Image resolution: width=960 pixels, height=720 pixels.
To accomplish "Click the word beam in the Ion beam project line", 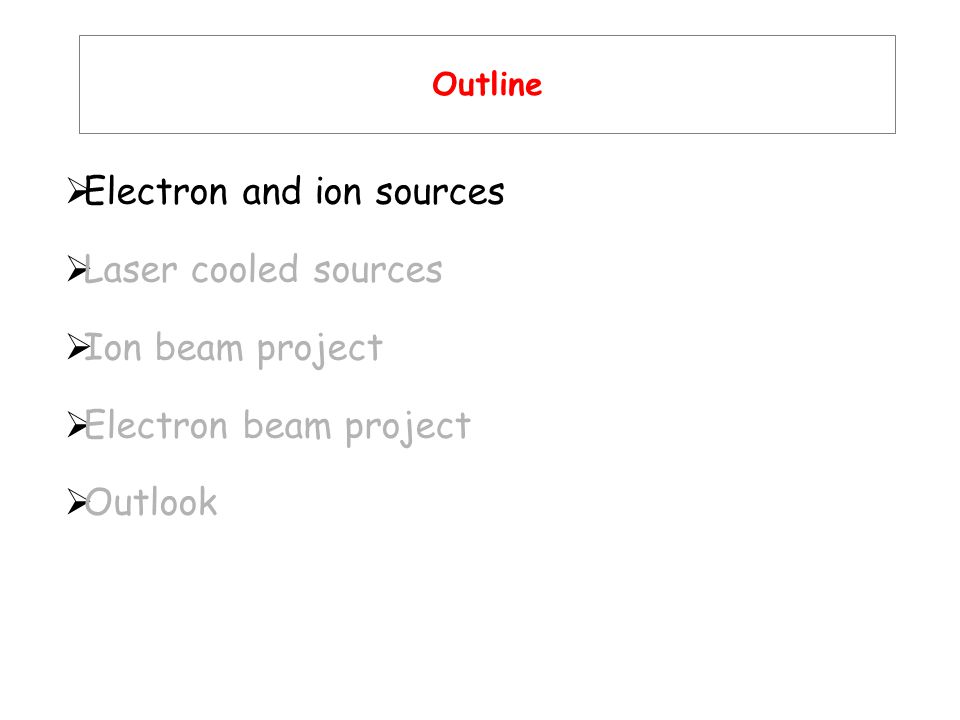I will [199, 348].
